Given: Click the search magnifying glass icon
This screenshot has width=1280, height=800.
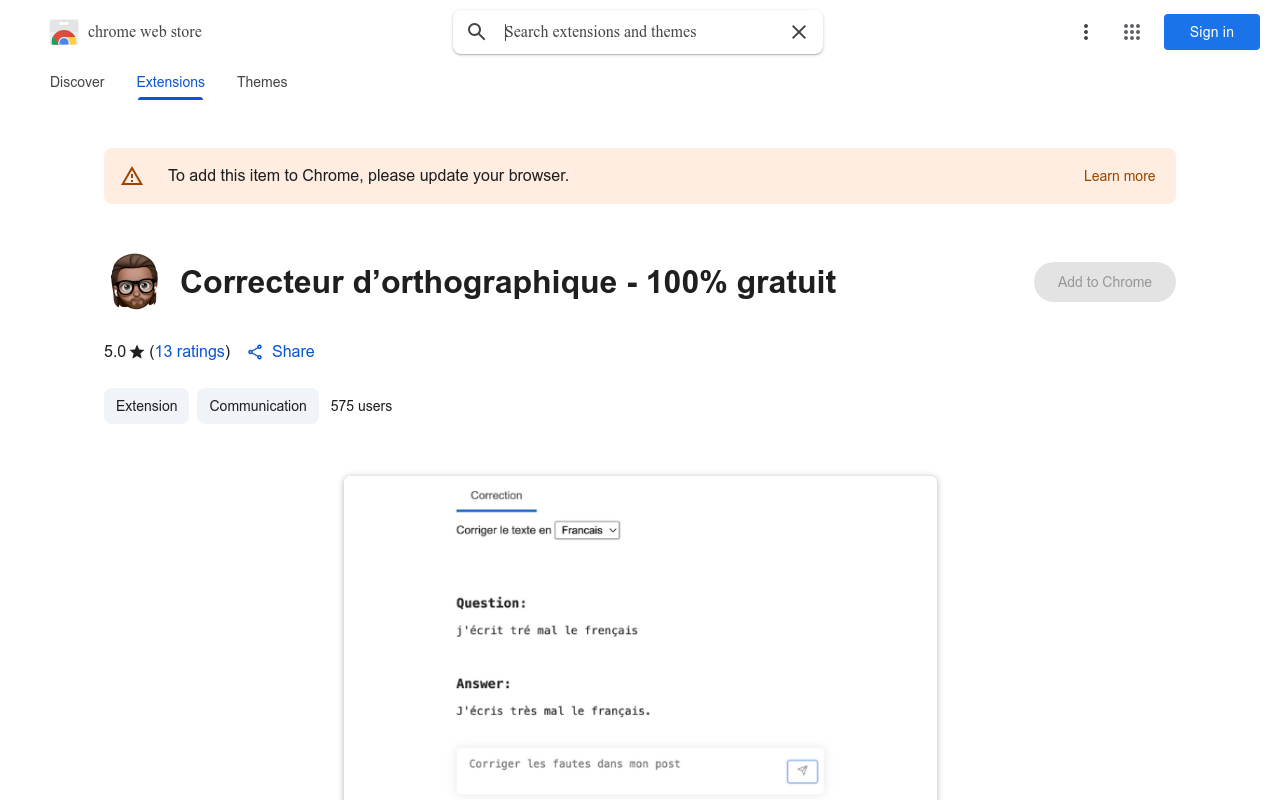Looking at the screenshot, I should point(476,31).
